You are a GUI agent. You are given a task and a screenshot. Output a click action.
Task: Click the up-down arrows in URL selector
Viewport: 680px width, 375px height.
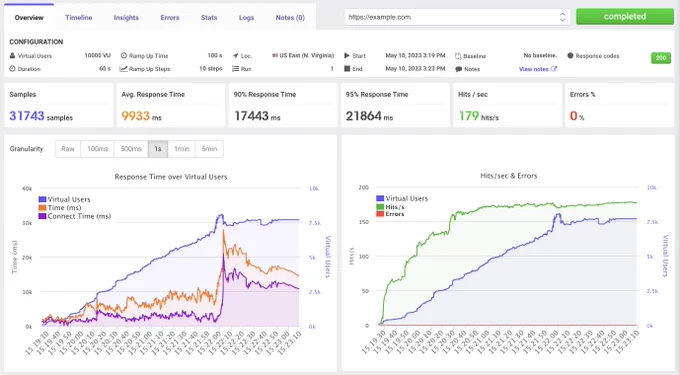tap(562, 17)
